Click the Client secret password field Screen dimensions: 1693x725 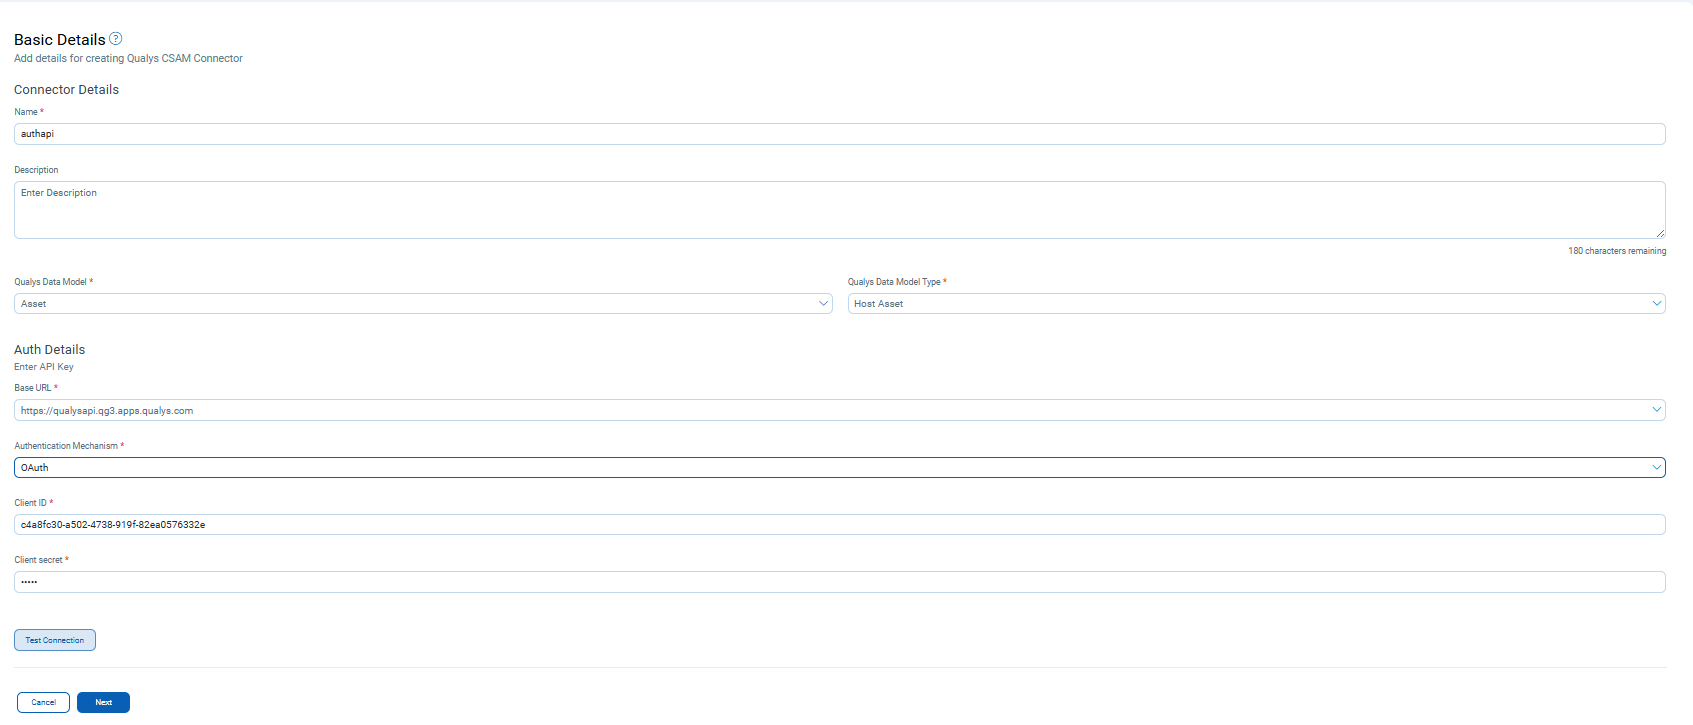(x=840, y=582)
